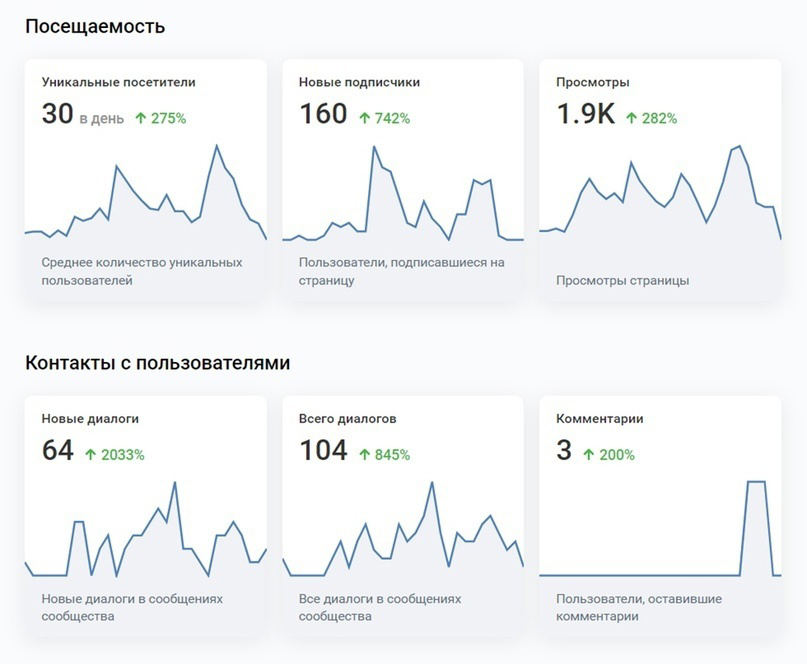
Task: Click the Новые диалоги line chart
Action: click(146, 529)
